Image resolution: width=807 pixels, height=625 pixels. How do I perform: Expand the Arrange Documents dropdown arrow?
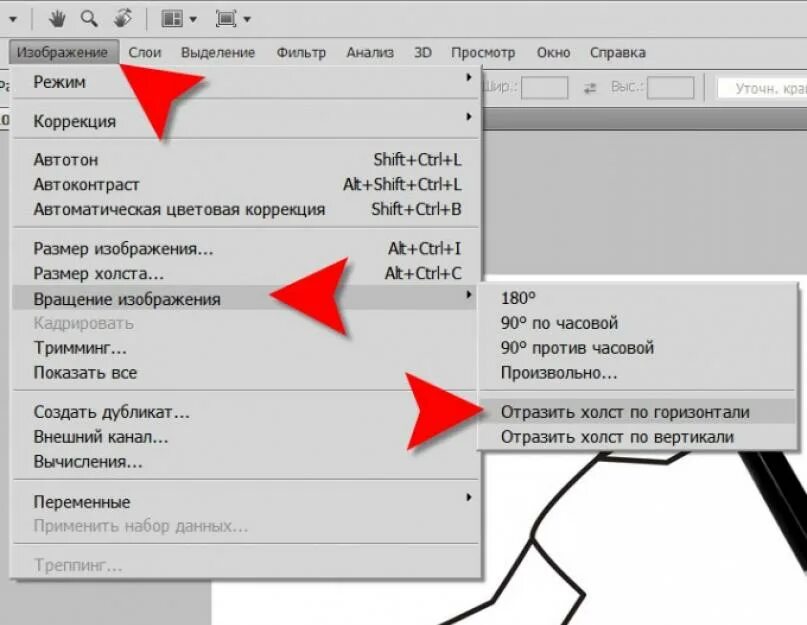pos(193,20)
